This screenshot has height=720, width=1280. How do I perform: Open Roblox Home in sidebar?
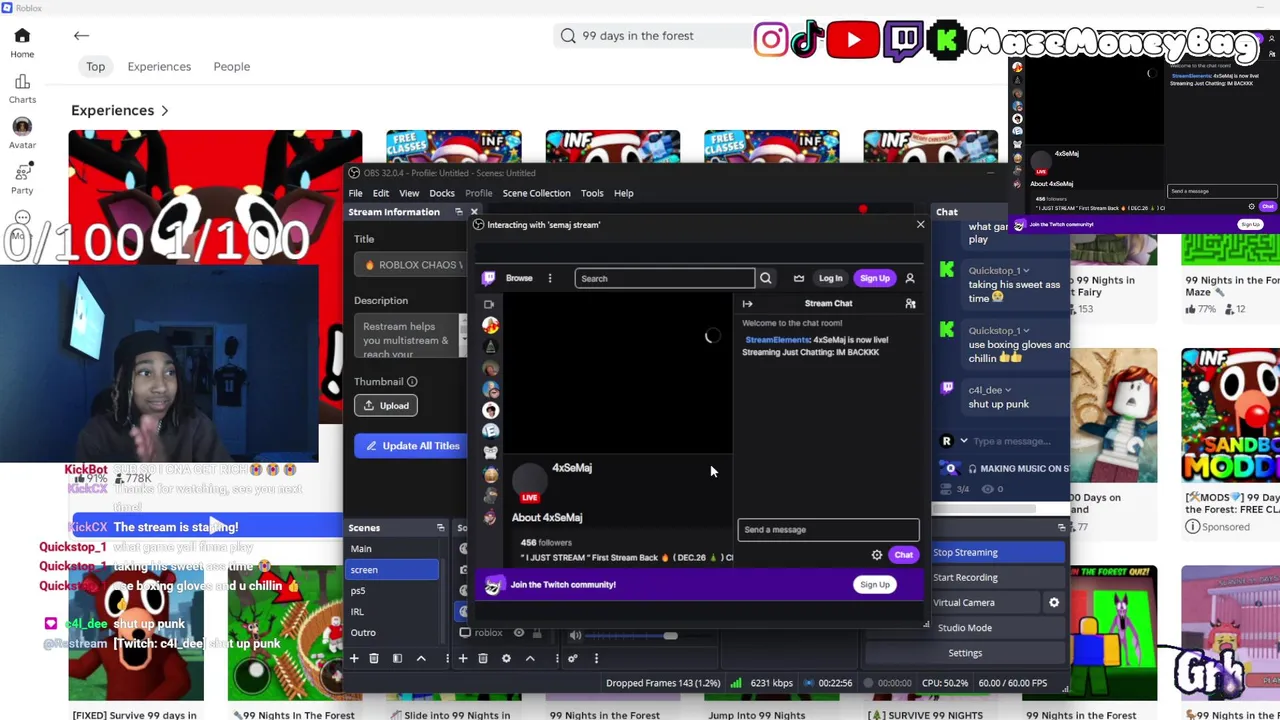pos(22,43)
